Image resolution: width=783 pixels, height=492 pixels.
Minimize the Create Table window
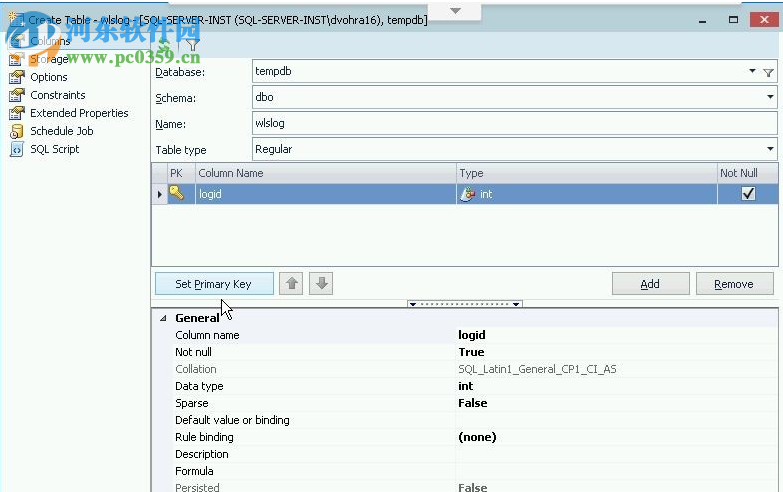click(x=702, y=20)
